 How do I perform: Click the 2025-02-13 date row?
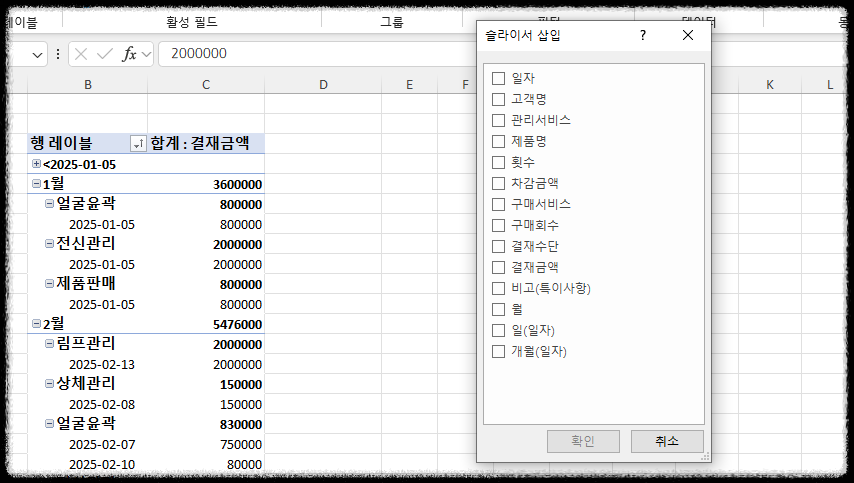(x=102, y=364)
